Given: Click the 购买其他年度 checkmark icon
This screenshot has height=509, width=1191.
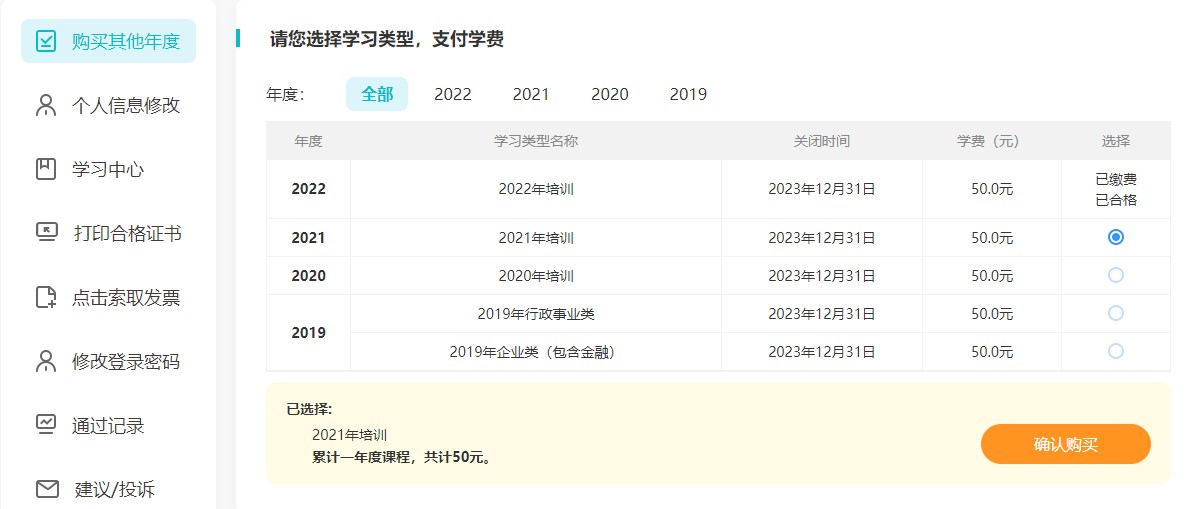Looking at the screenshot, I should (x=46, y=41).
